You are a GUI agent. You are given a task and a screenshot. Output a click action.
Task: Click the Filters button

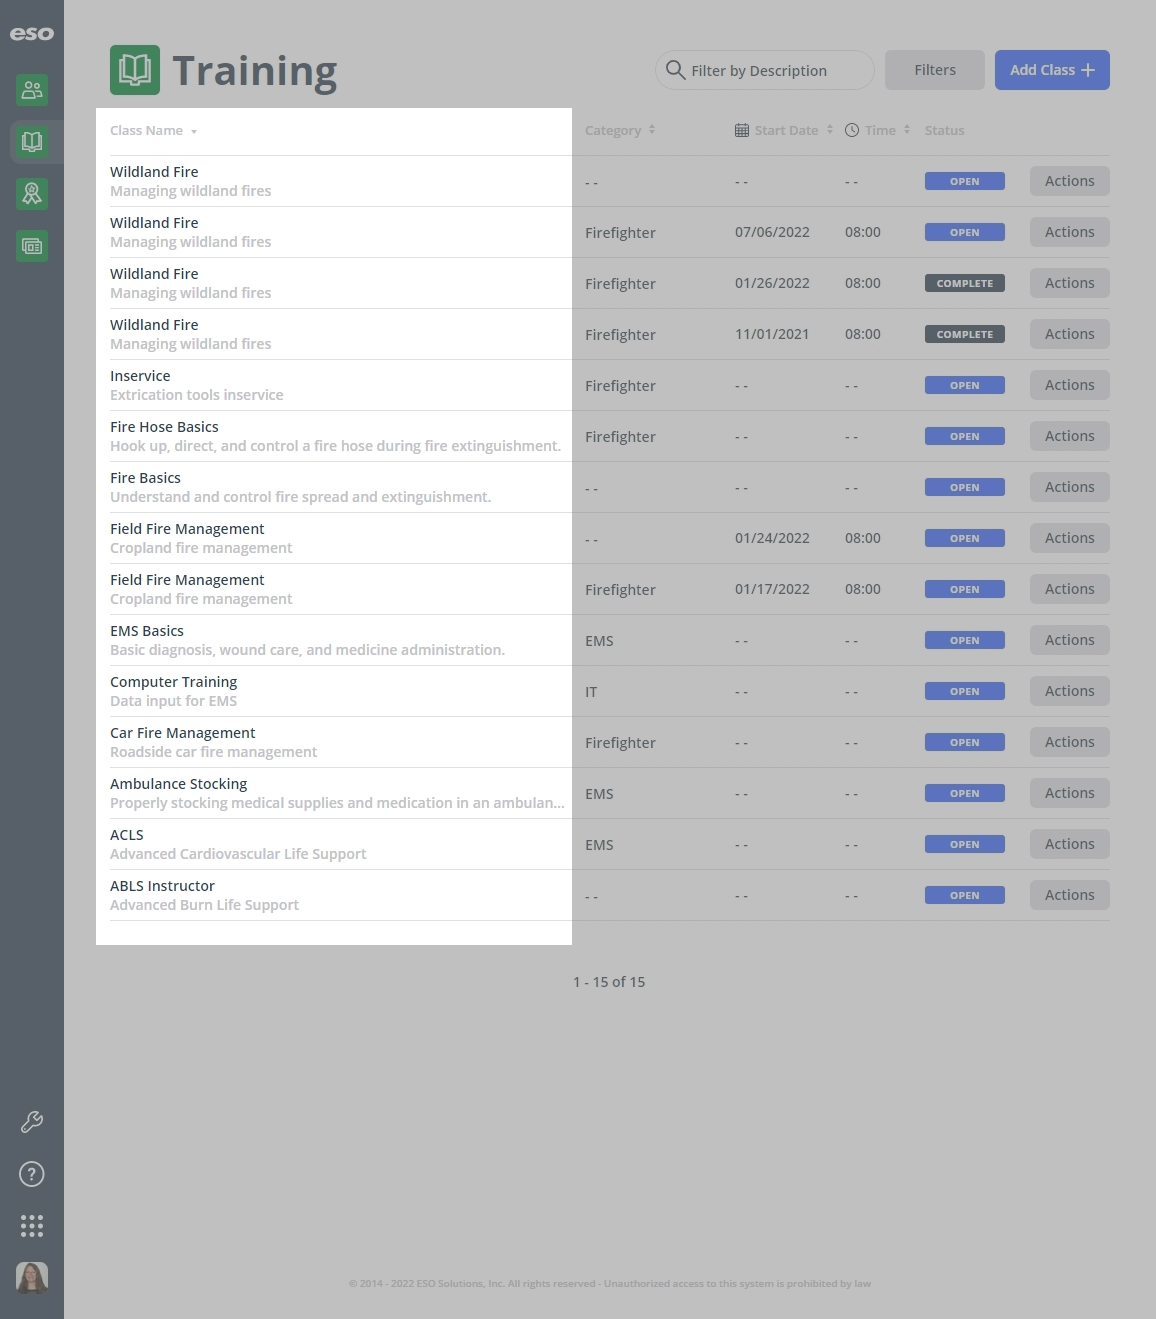tap(934, 70)
